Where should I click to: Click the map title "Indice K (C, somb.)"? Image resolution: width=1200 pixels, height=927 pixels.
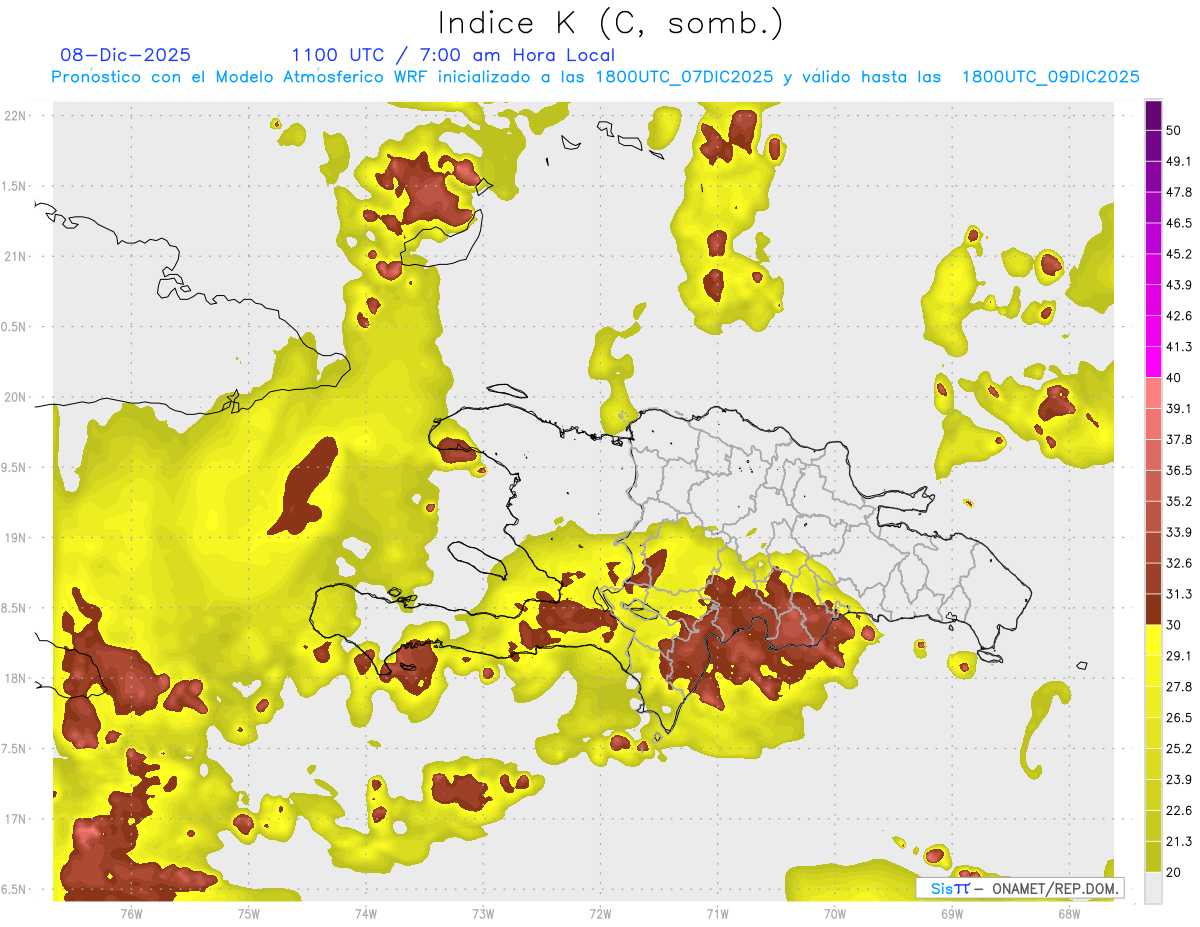click(x=610, y=23)
